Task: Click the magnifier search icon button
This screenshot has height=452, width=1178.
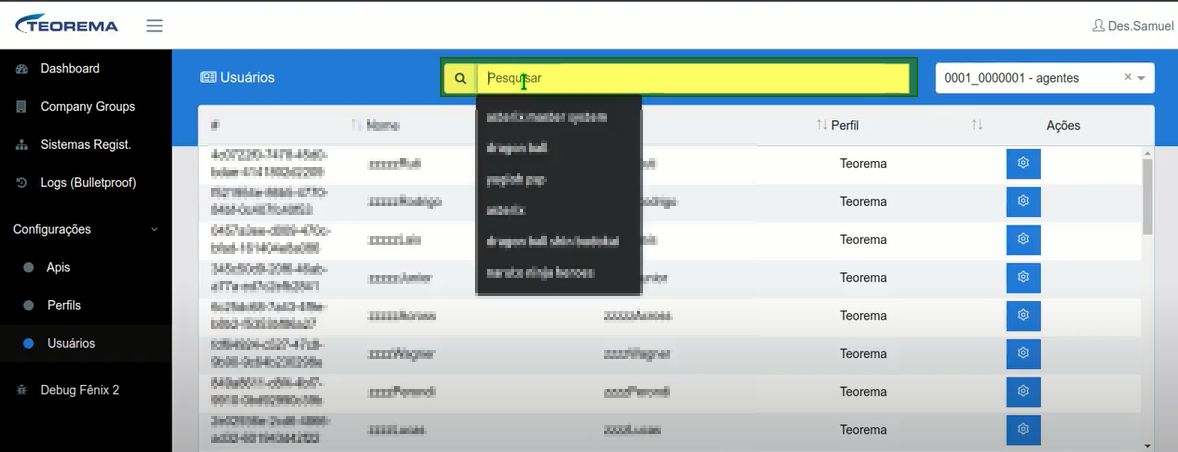Action: tap(461, 78)
